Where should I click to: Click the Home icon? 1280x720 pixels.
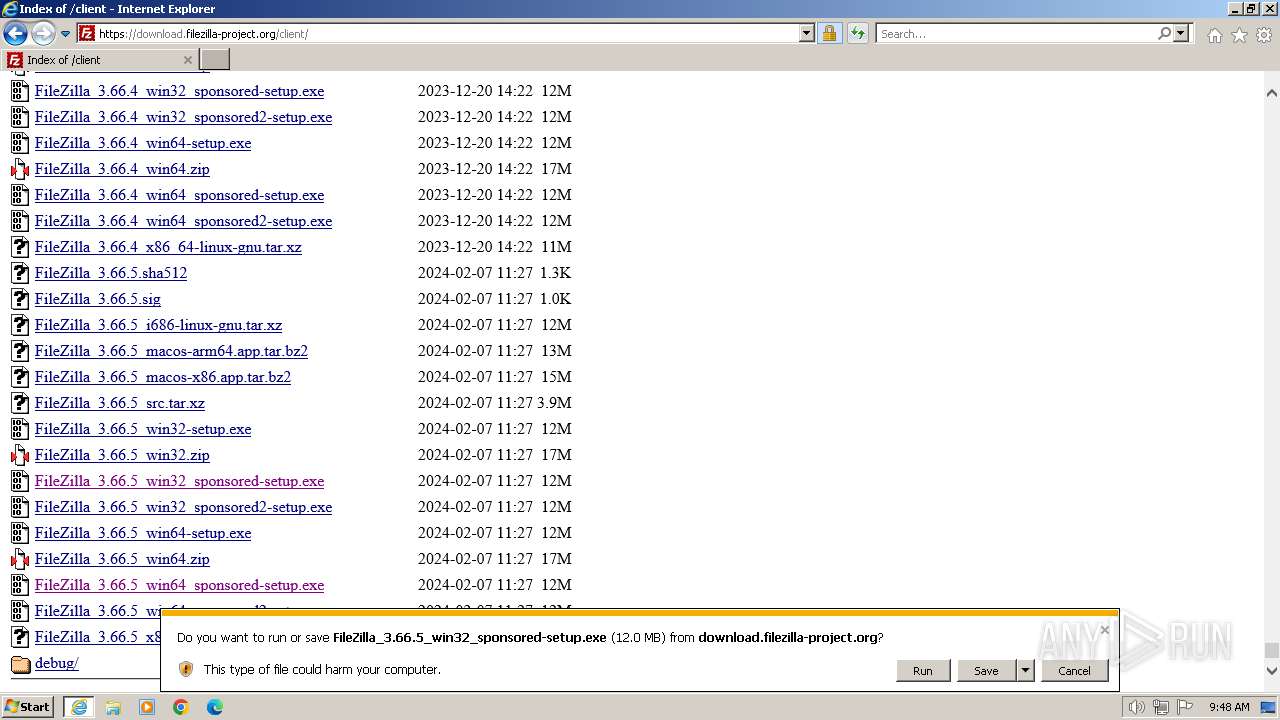(1214, 35)
